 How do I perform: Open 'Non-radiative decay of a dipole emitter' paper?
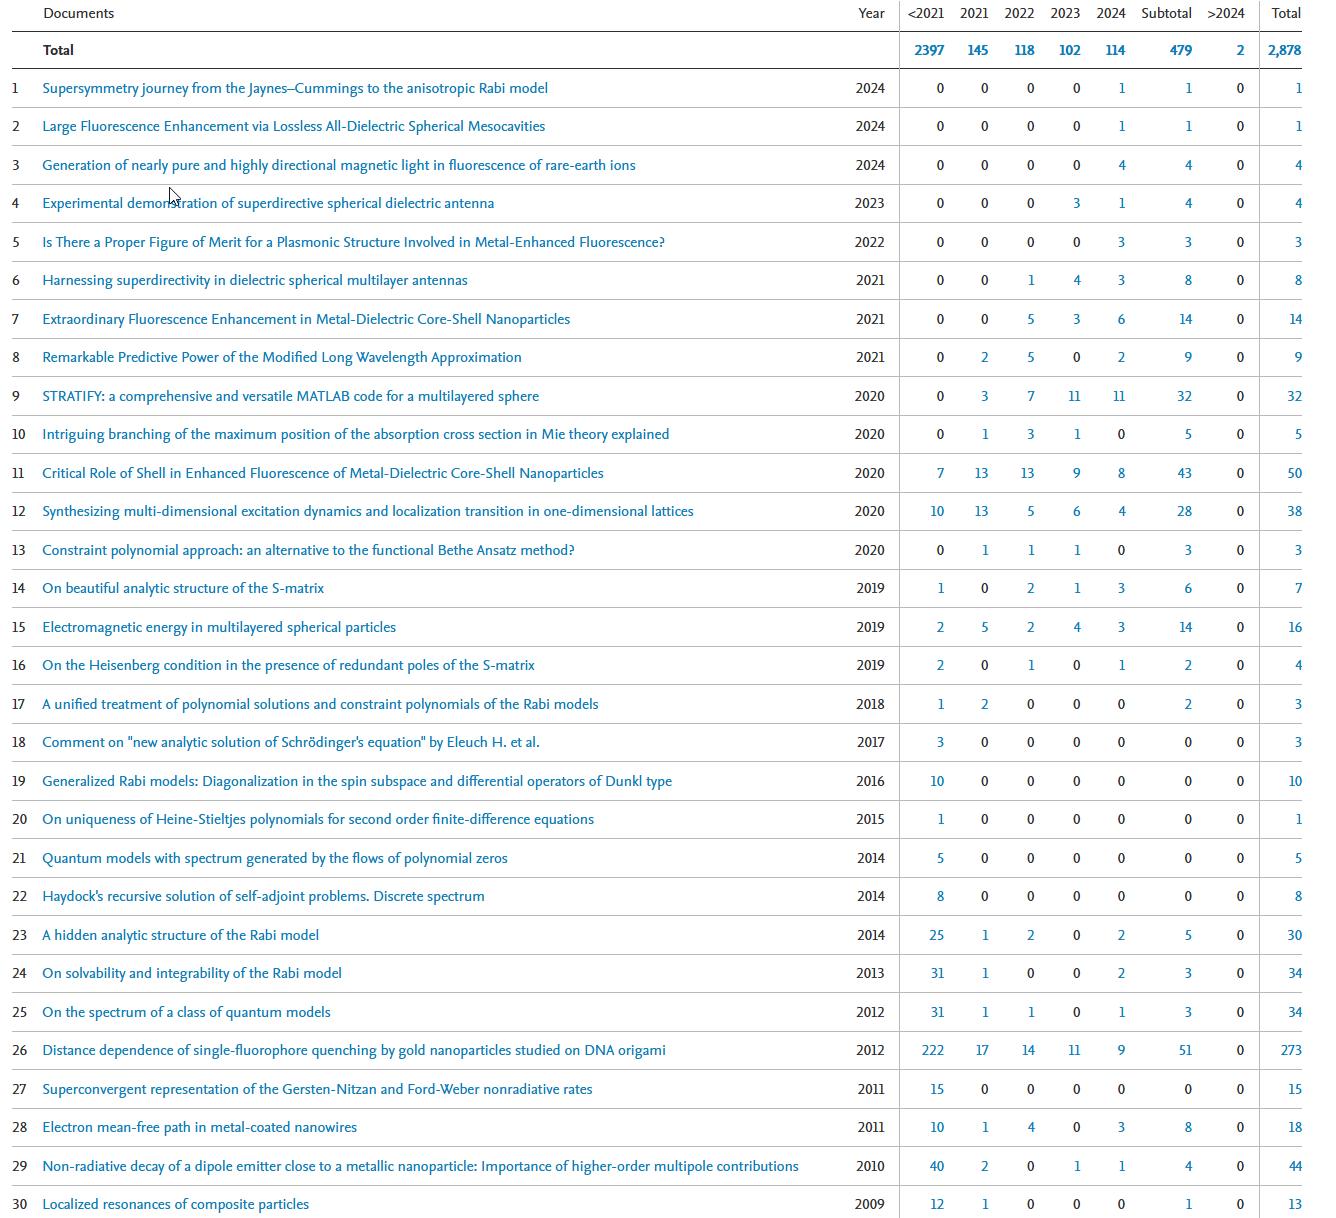pyautogui.click(x=420, y=1166)
